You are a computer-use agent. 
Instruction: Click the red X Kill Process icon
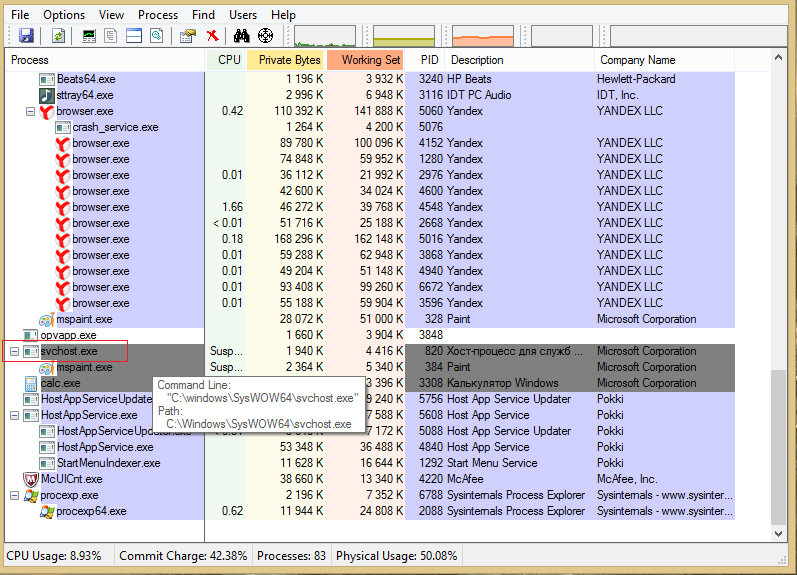point(212,36)
